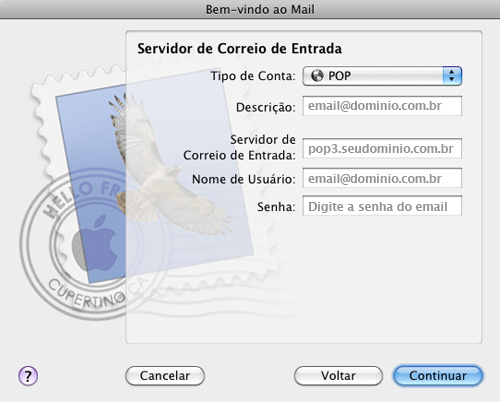Click the 'Tipo de Conta:' label
Image resolution: width=500 pixels, height=402 pixels.
pos(253,76)
